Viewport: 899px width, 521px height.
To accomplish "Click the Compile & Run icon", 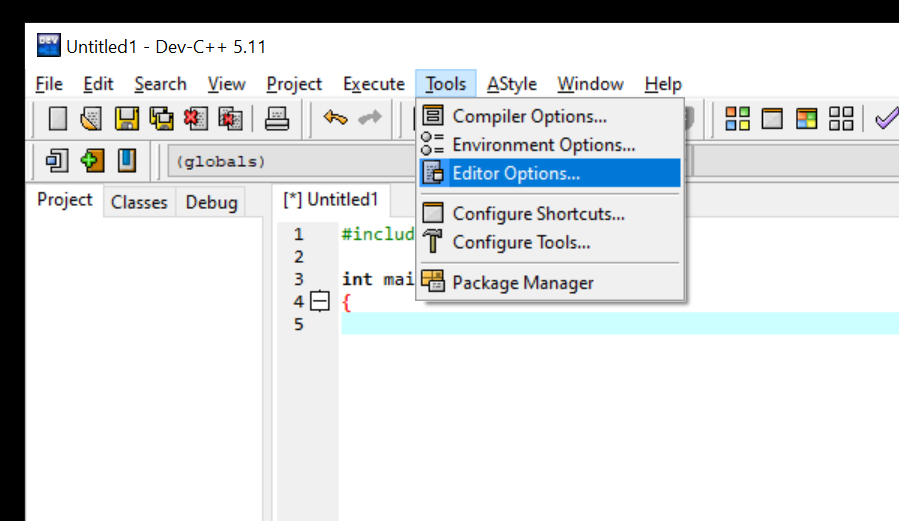I will click(x=806, y=119).
